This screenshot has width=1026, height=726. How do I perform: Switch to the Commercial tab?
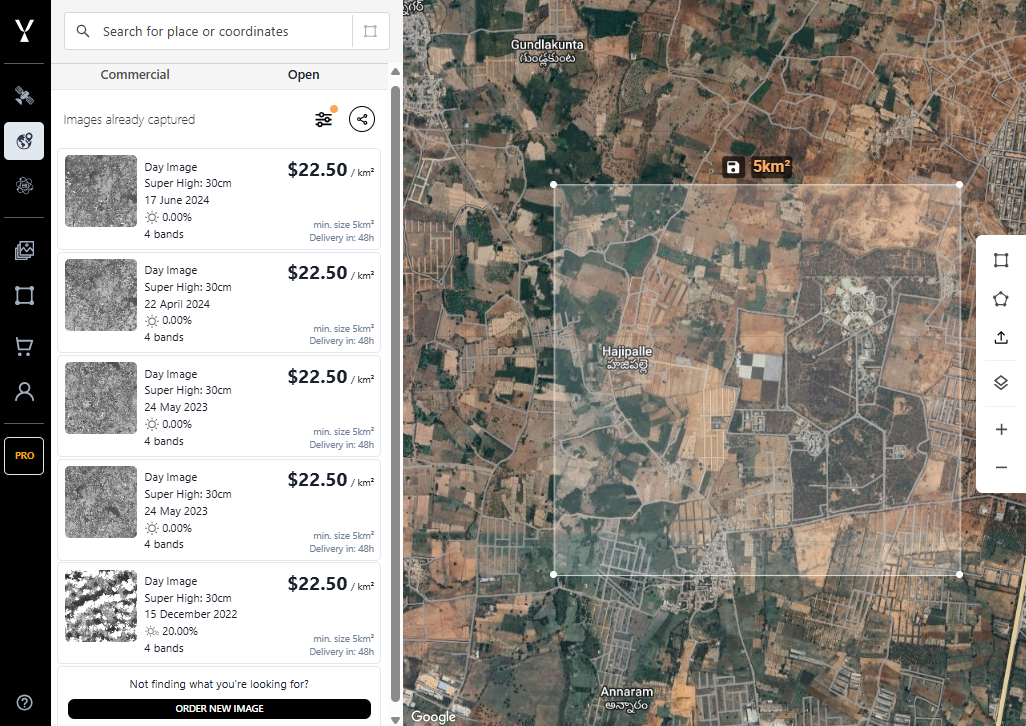pos(135,75)
